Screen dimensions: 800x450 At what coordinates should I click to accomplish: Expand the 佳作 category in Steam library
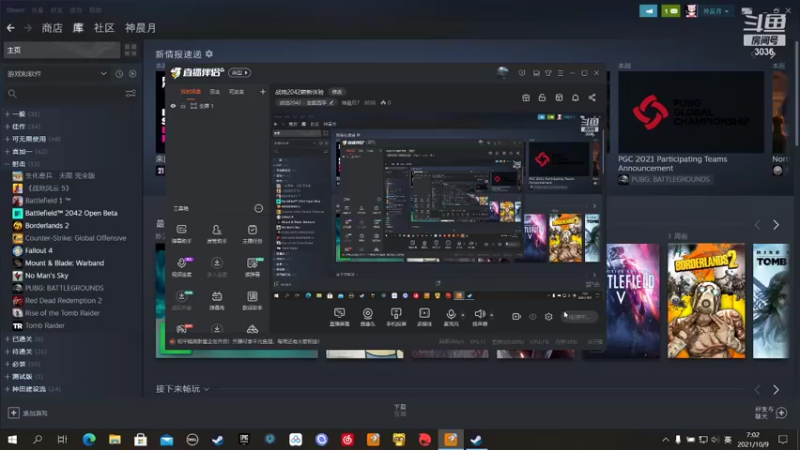pos(7,127)
